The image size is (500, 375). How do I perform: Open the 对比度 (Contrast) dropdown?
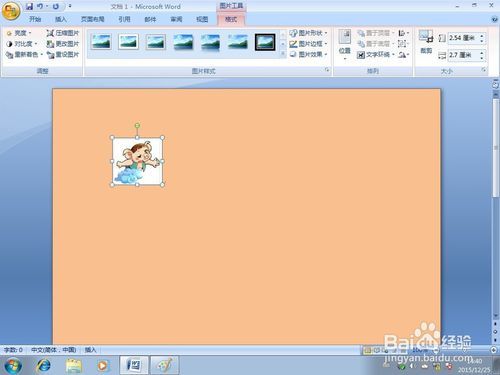click(x=22, y=44)
